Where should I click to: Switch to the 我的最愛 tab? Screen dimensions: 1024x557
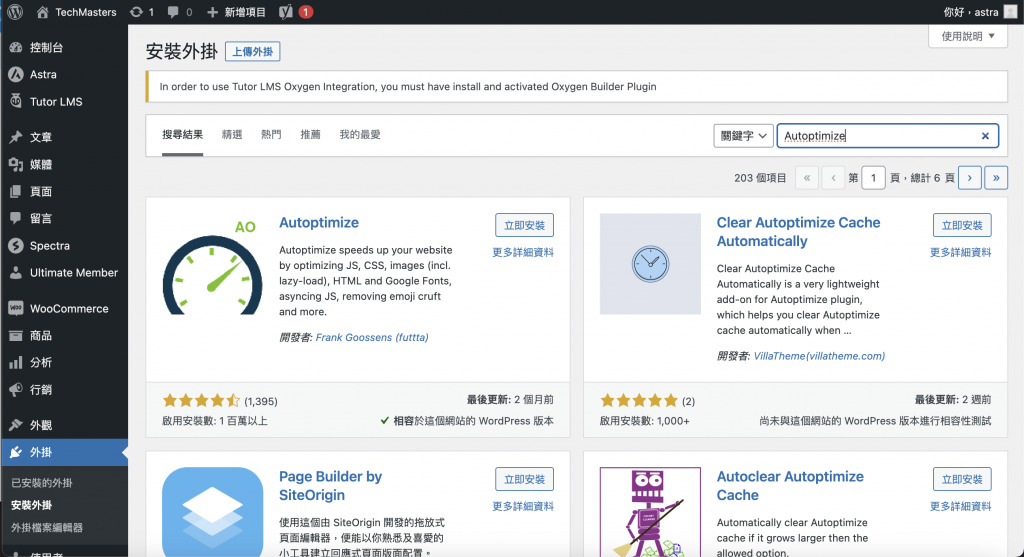360,135
